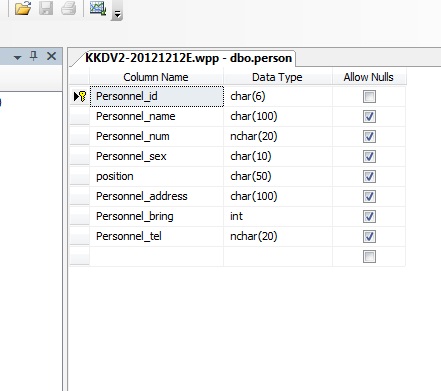The height and width of the screenshot is (391, 441).
Task: Open the side panel window position dropdown
Action: coord(18,57)
